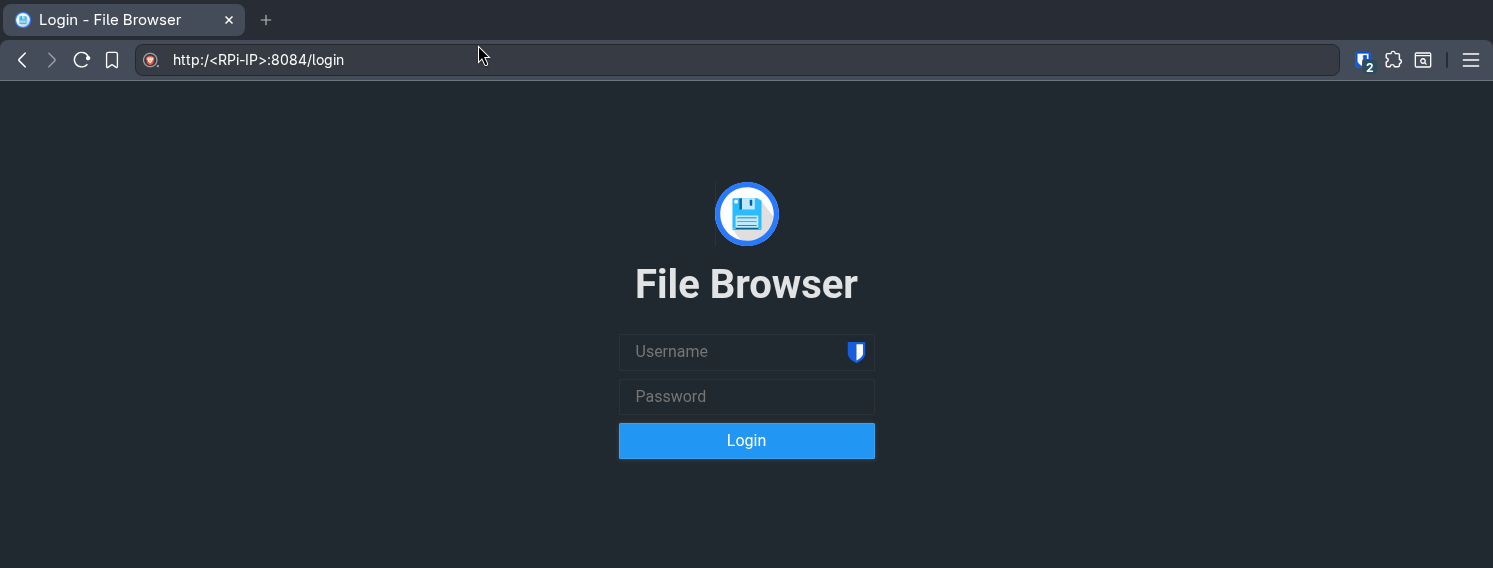Click the address bar URL text

(258, 60)
